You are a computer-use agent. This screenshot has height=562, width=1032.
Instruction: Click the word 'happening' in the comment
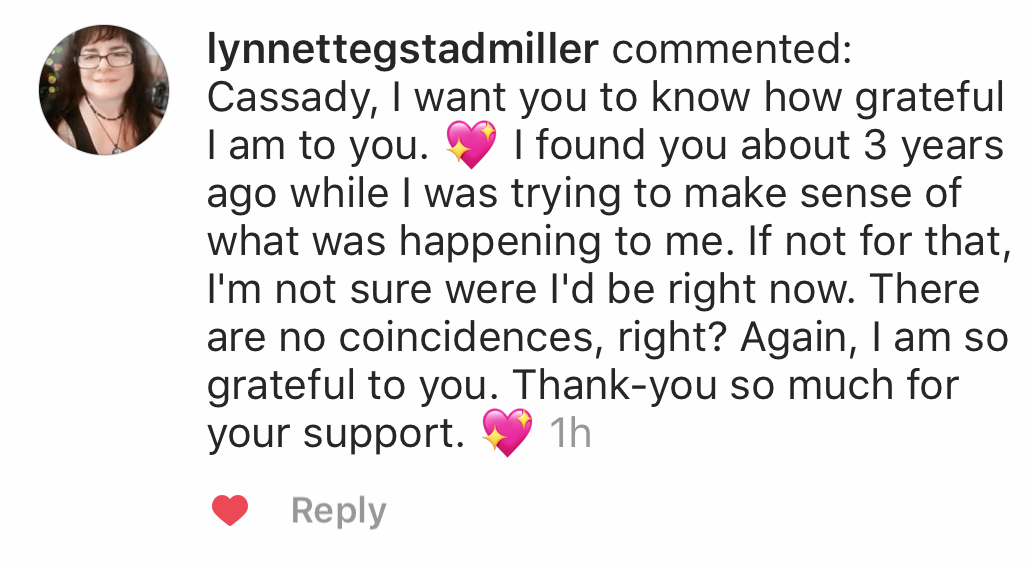(x=500, y=243)
